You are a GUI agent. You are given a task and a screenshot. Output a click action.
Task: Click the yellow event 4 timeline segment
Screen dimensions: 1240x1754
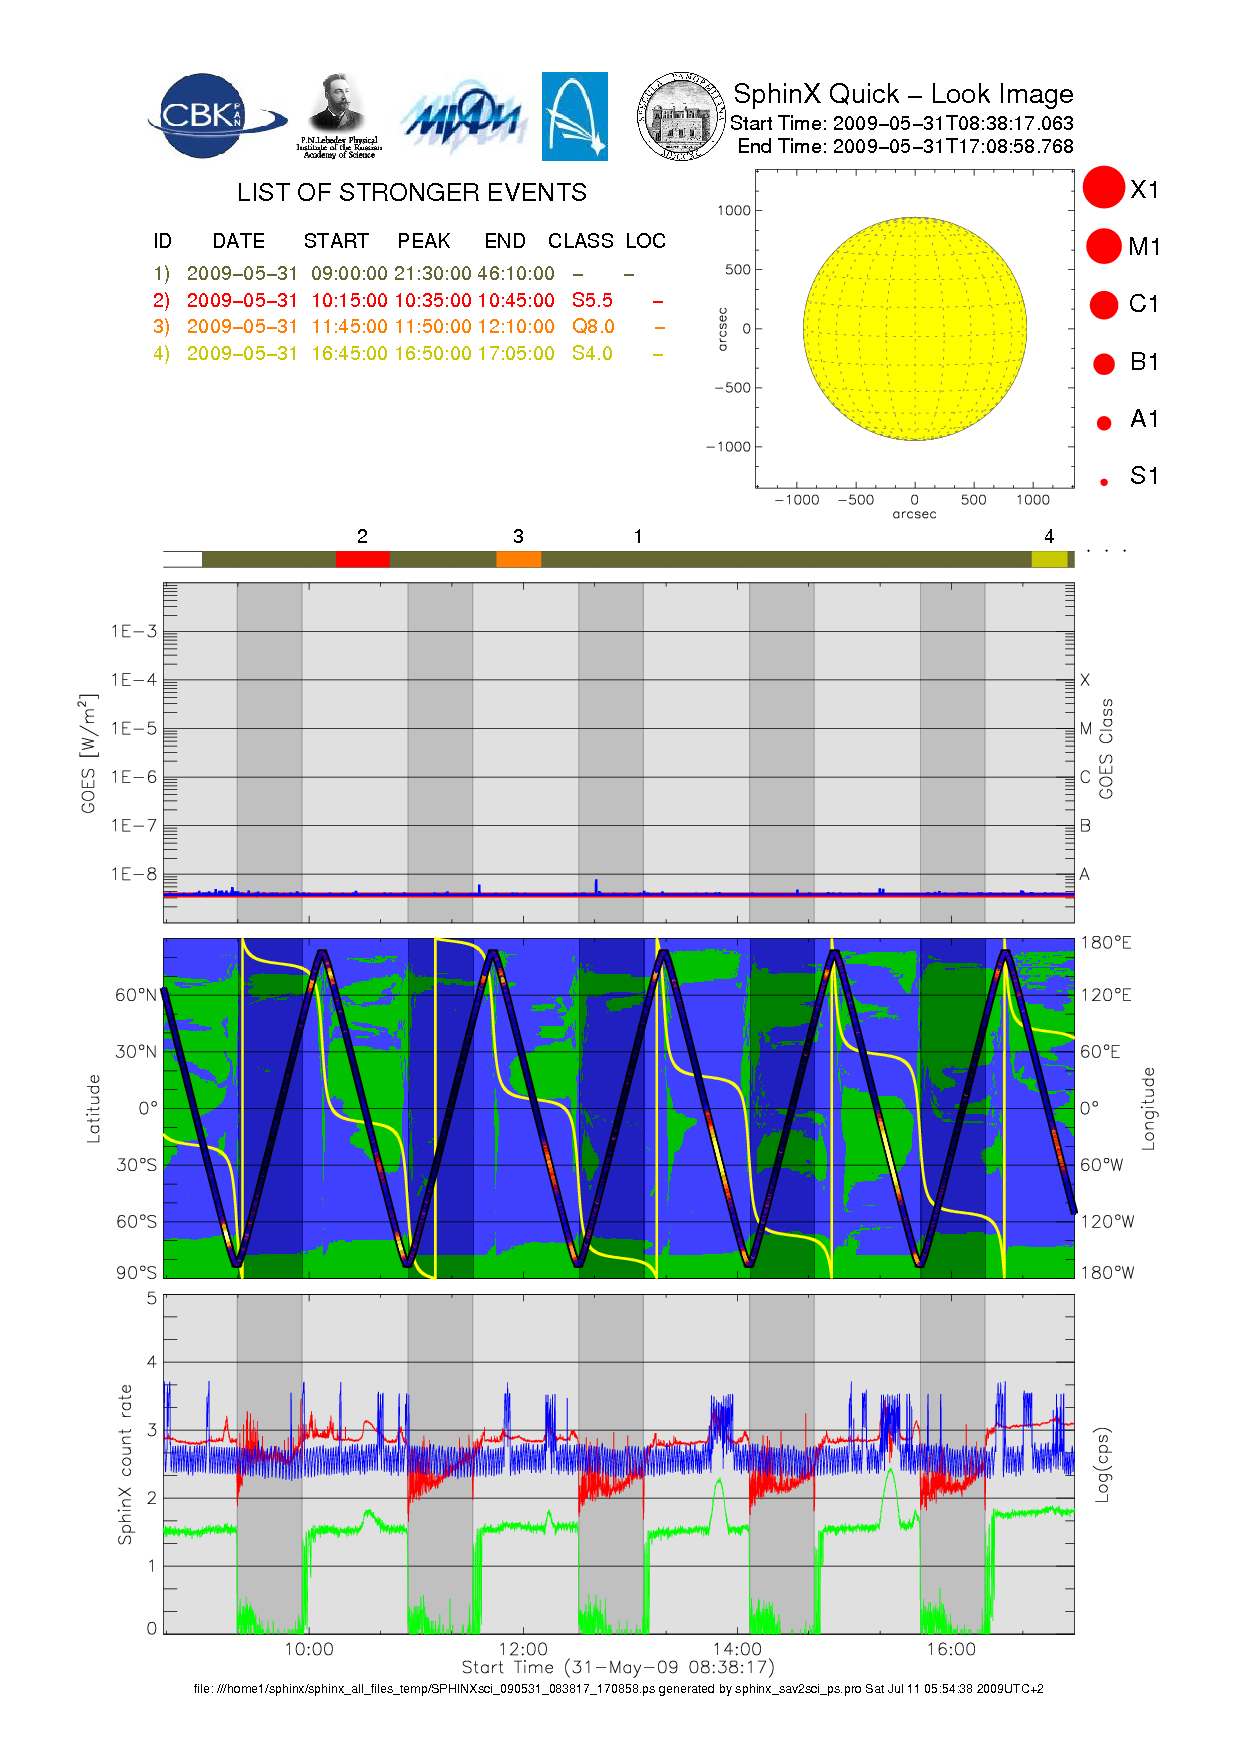click(x=1049, y=559)
